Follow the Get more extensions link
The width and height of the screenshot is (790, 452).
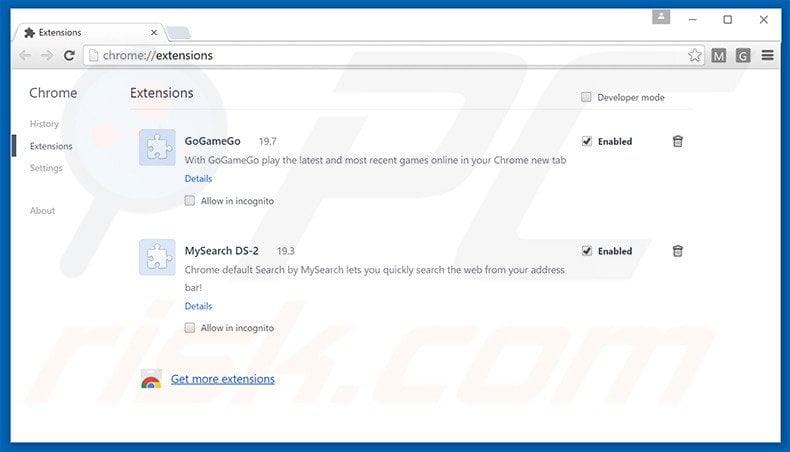point(223,379)
